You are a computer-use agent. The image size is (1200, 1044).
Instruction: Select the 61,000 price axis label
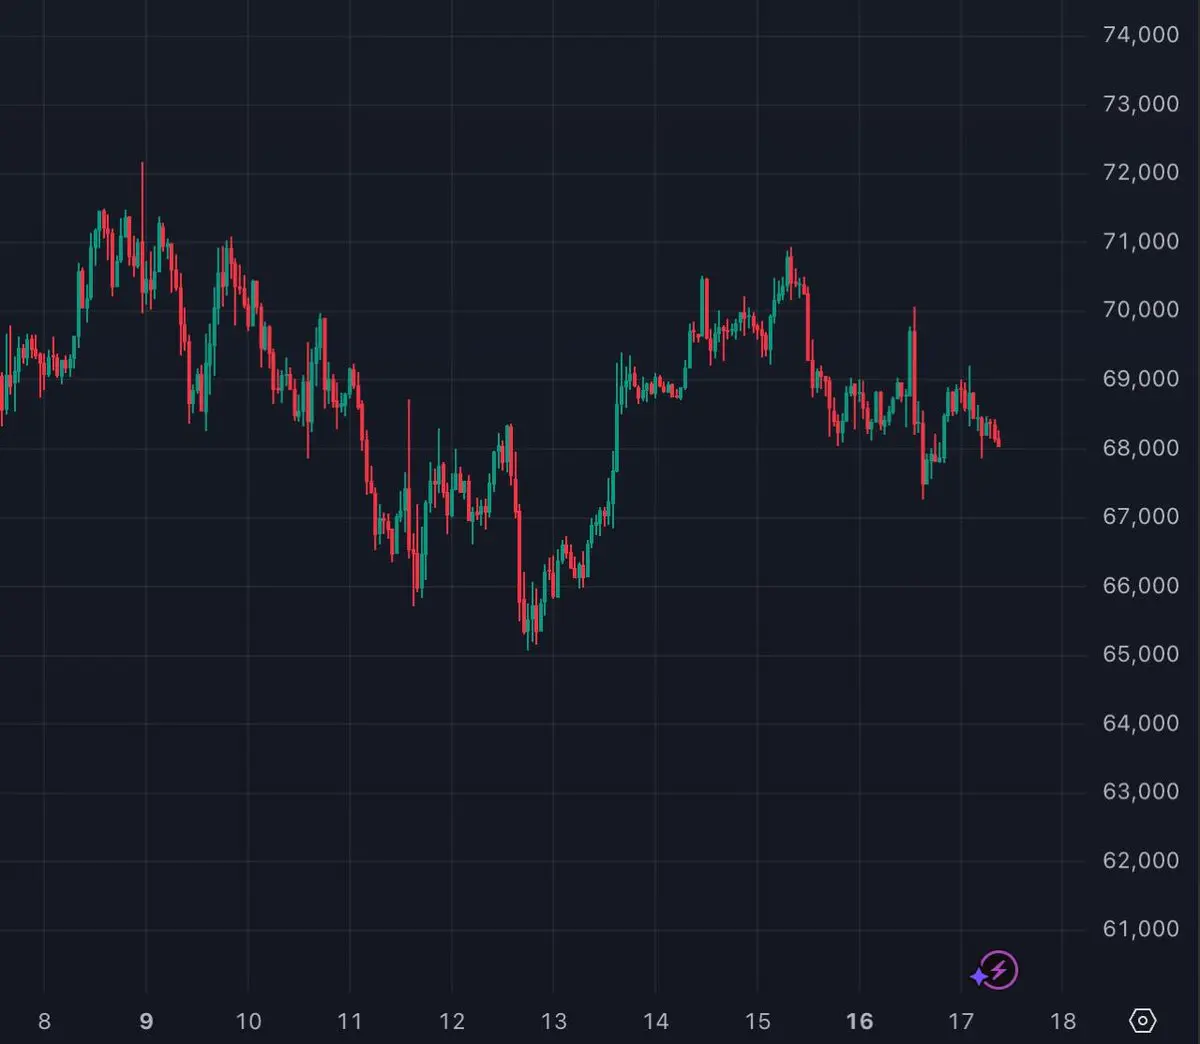[x=1141, y=929]
